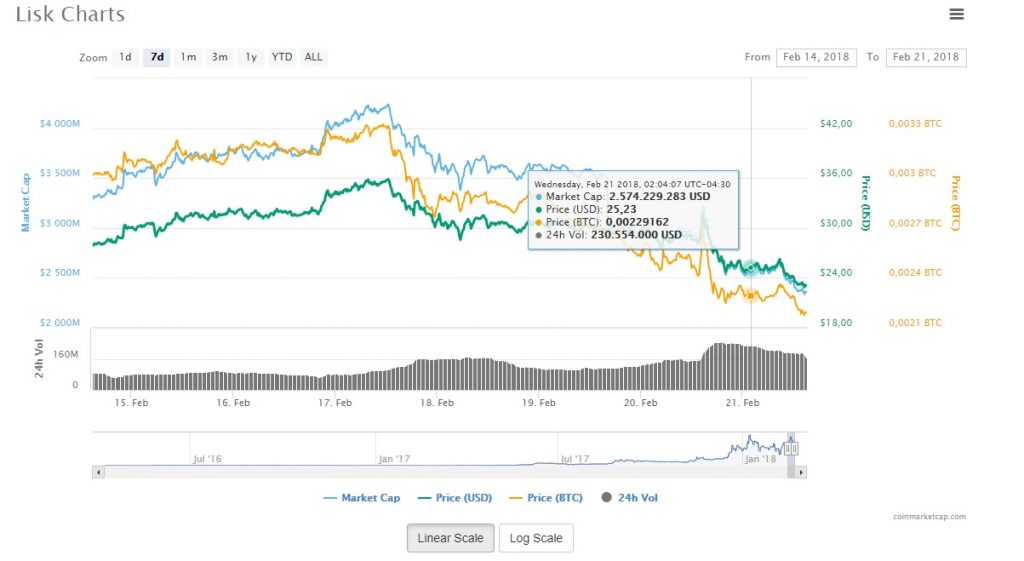Click the 19. Feb axis label
The height and width of the screenshot is (561, 1024).
539,403
